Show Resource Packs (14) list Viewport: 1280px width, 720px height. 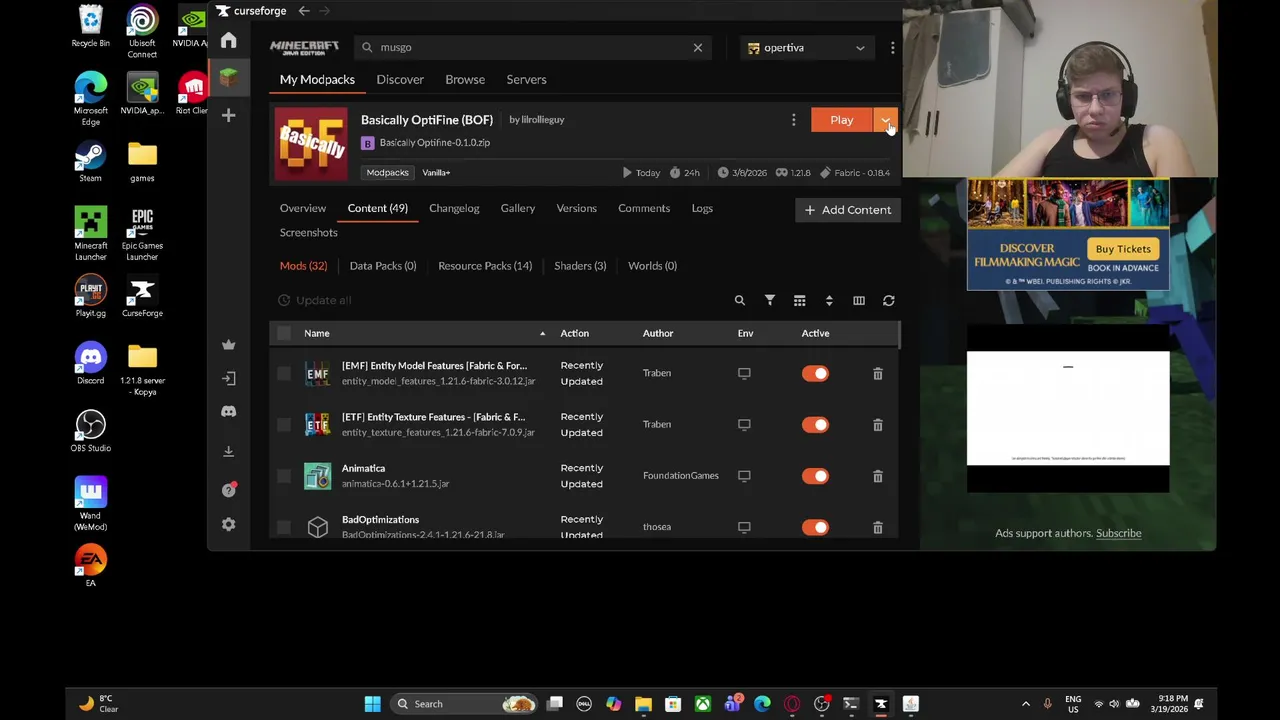click(x=485, y=266)
